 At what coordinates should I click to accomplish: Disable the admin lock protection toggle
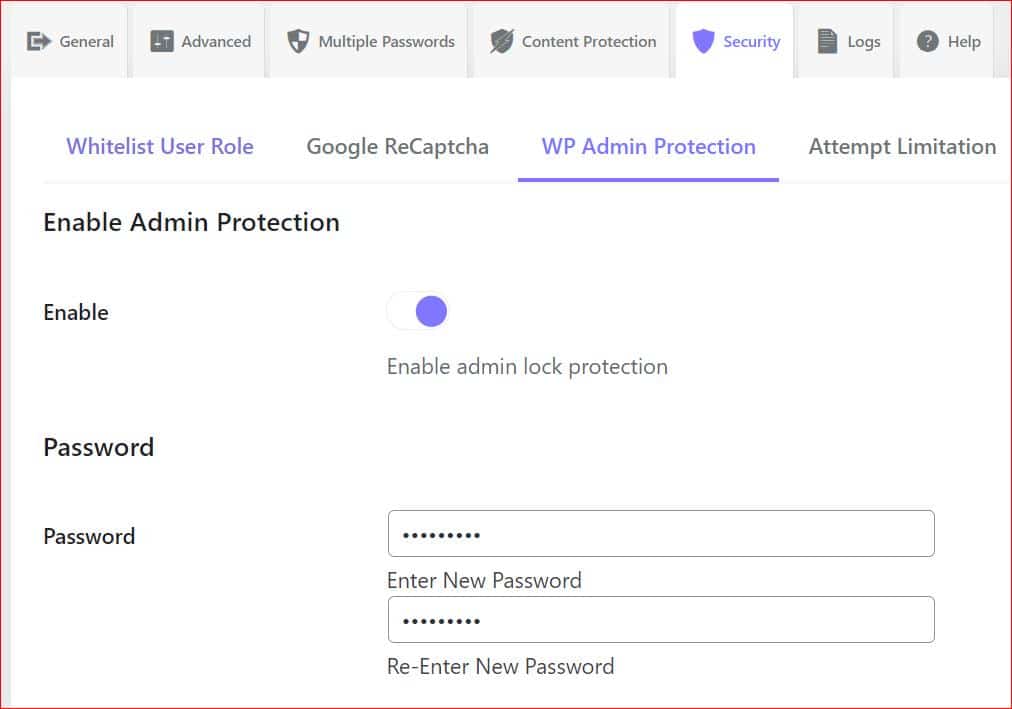coord(417,311)
